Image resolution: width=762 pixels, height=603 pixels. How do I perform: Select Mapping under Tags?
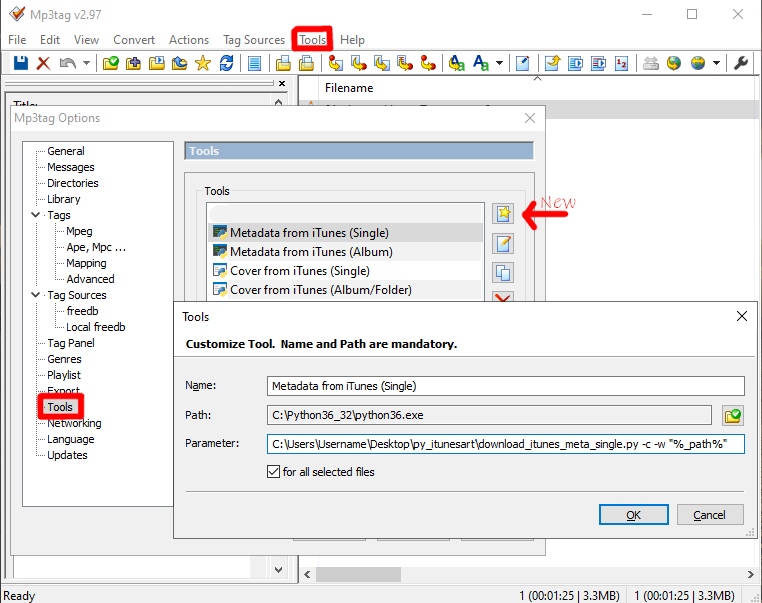coord(86,263)
